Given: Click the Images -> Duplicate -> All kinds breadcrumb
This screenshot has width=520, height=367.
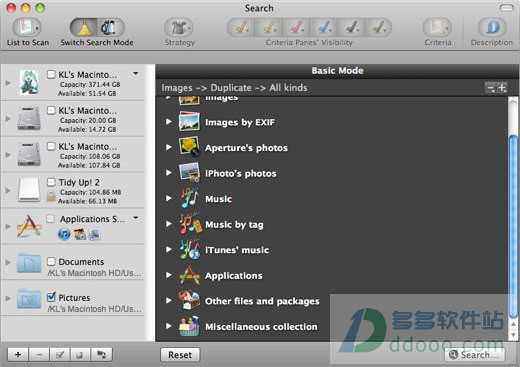Looking at the screenshot, I should click(234, 88).
